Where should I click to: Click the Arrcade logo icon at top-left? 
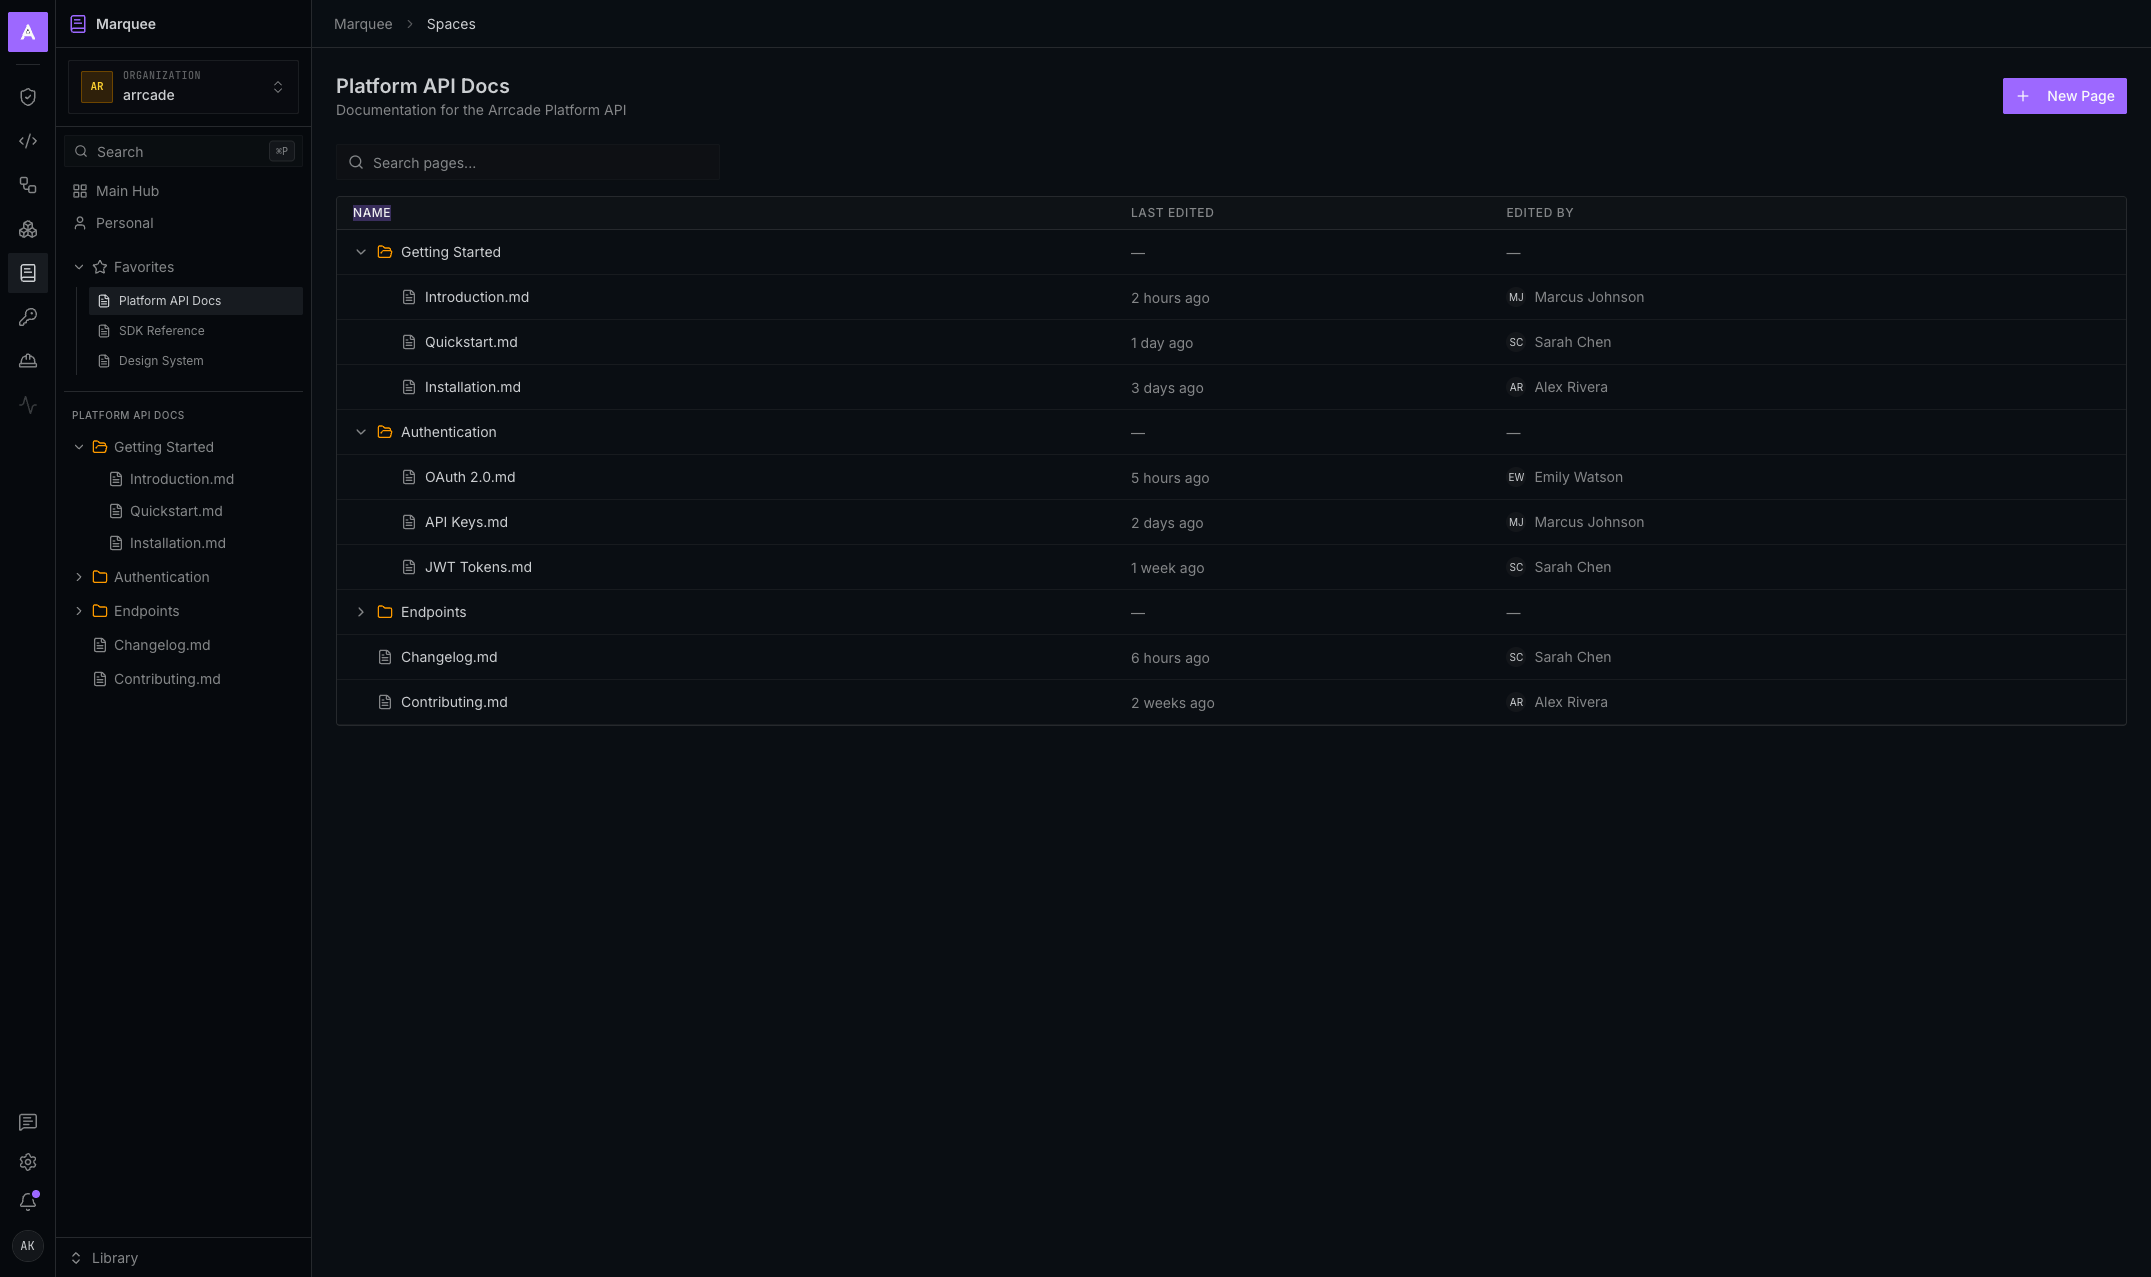click(28, 32)
